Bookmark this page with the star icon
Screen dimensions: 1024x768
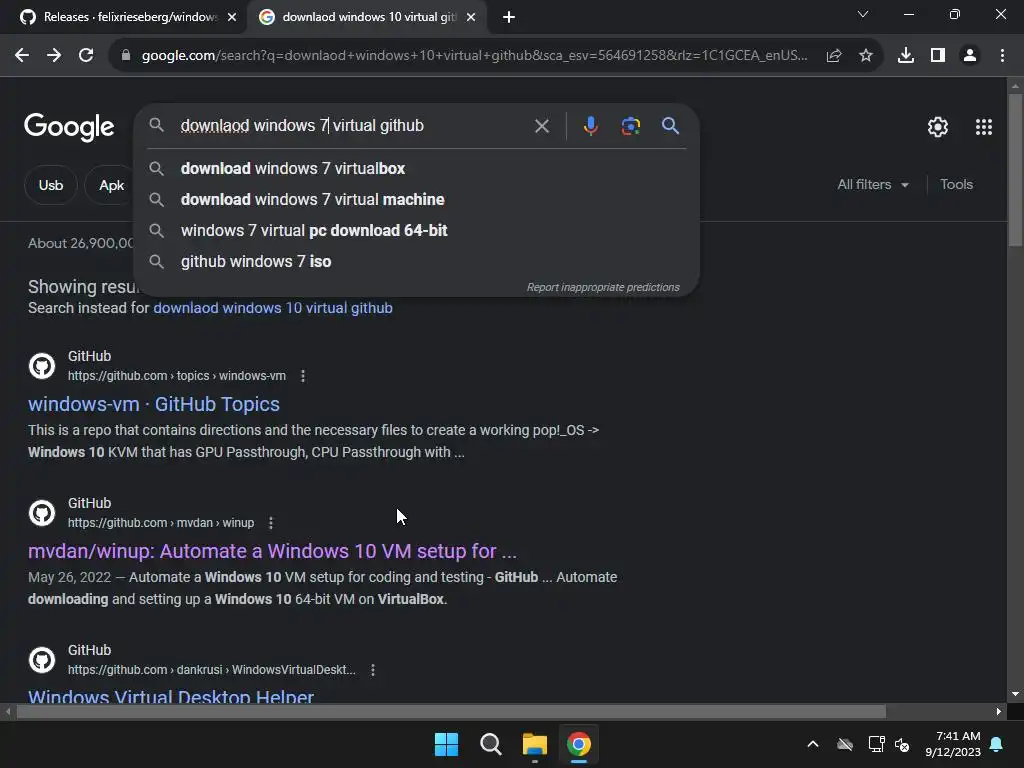point(866,56)
